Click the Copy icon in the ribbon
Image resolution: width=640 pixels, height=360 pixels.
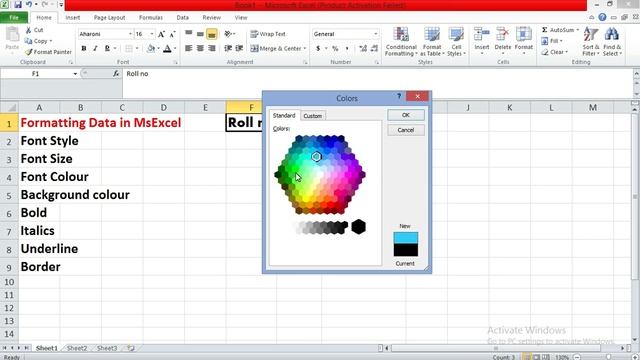(29, 41)
